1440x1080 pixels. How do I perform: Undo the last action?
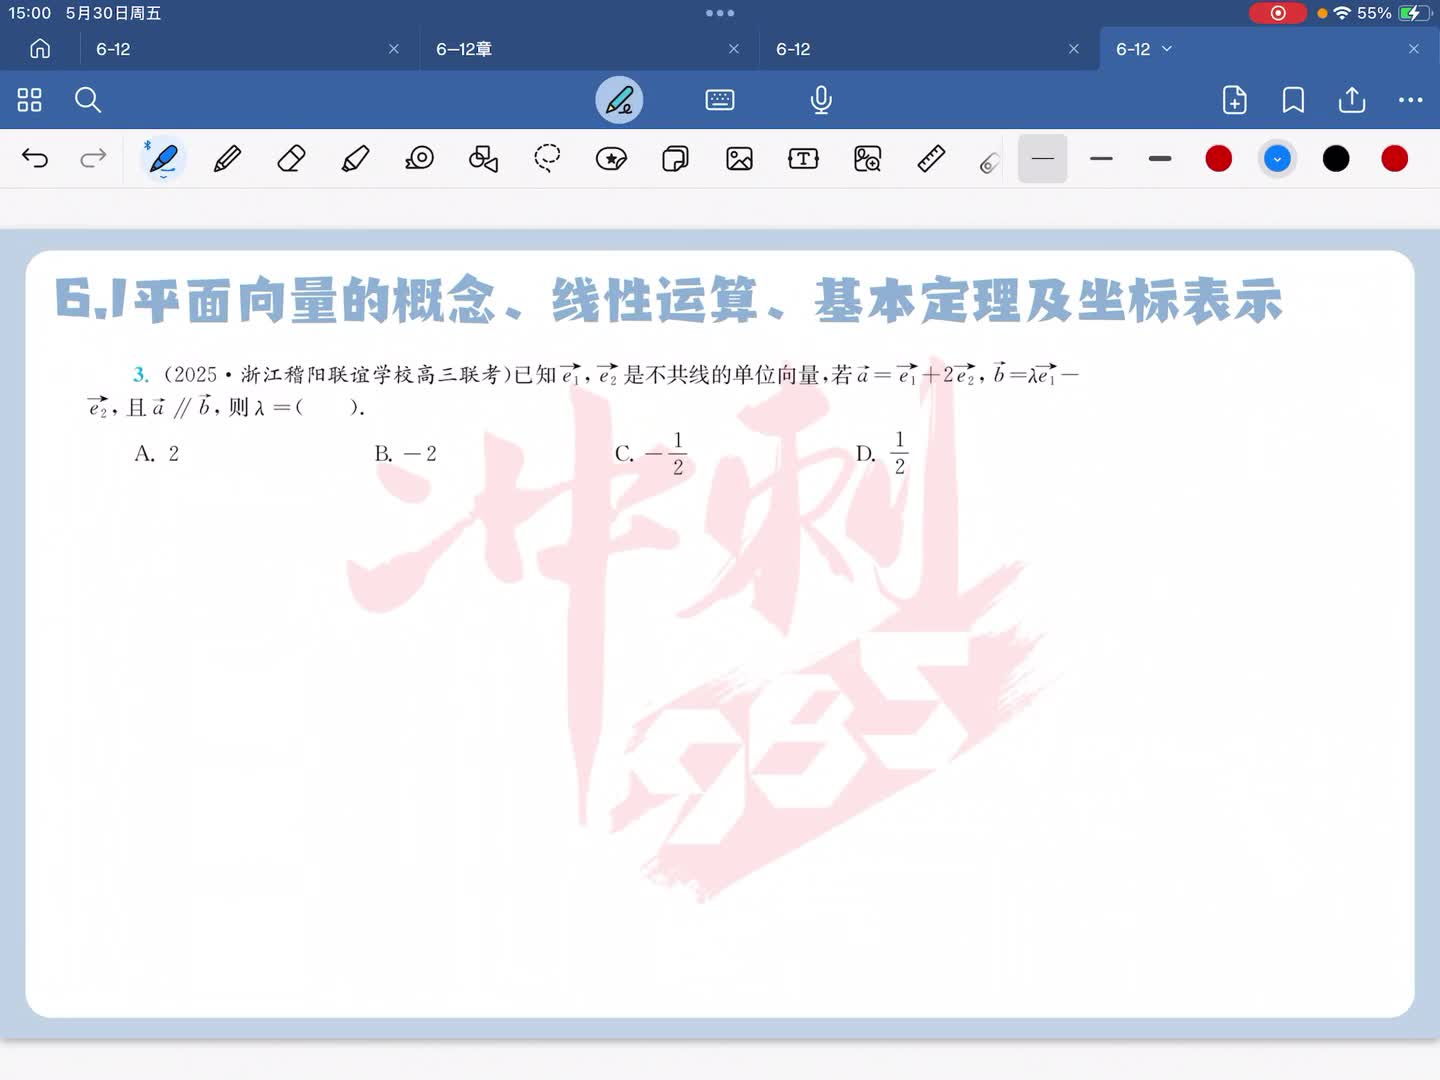(35, 159)
